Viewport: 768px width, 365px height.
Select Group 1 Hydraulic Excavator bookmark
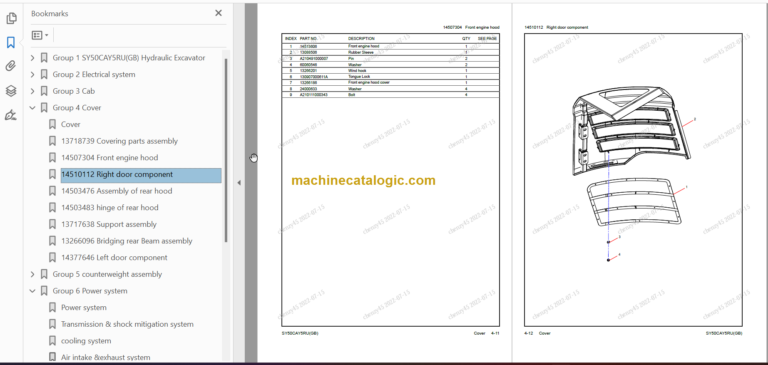click(x=129, y=58)
